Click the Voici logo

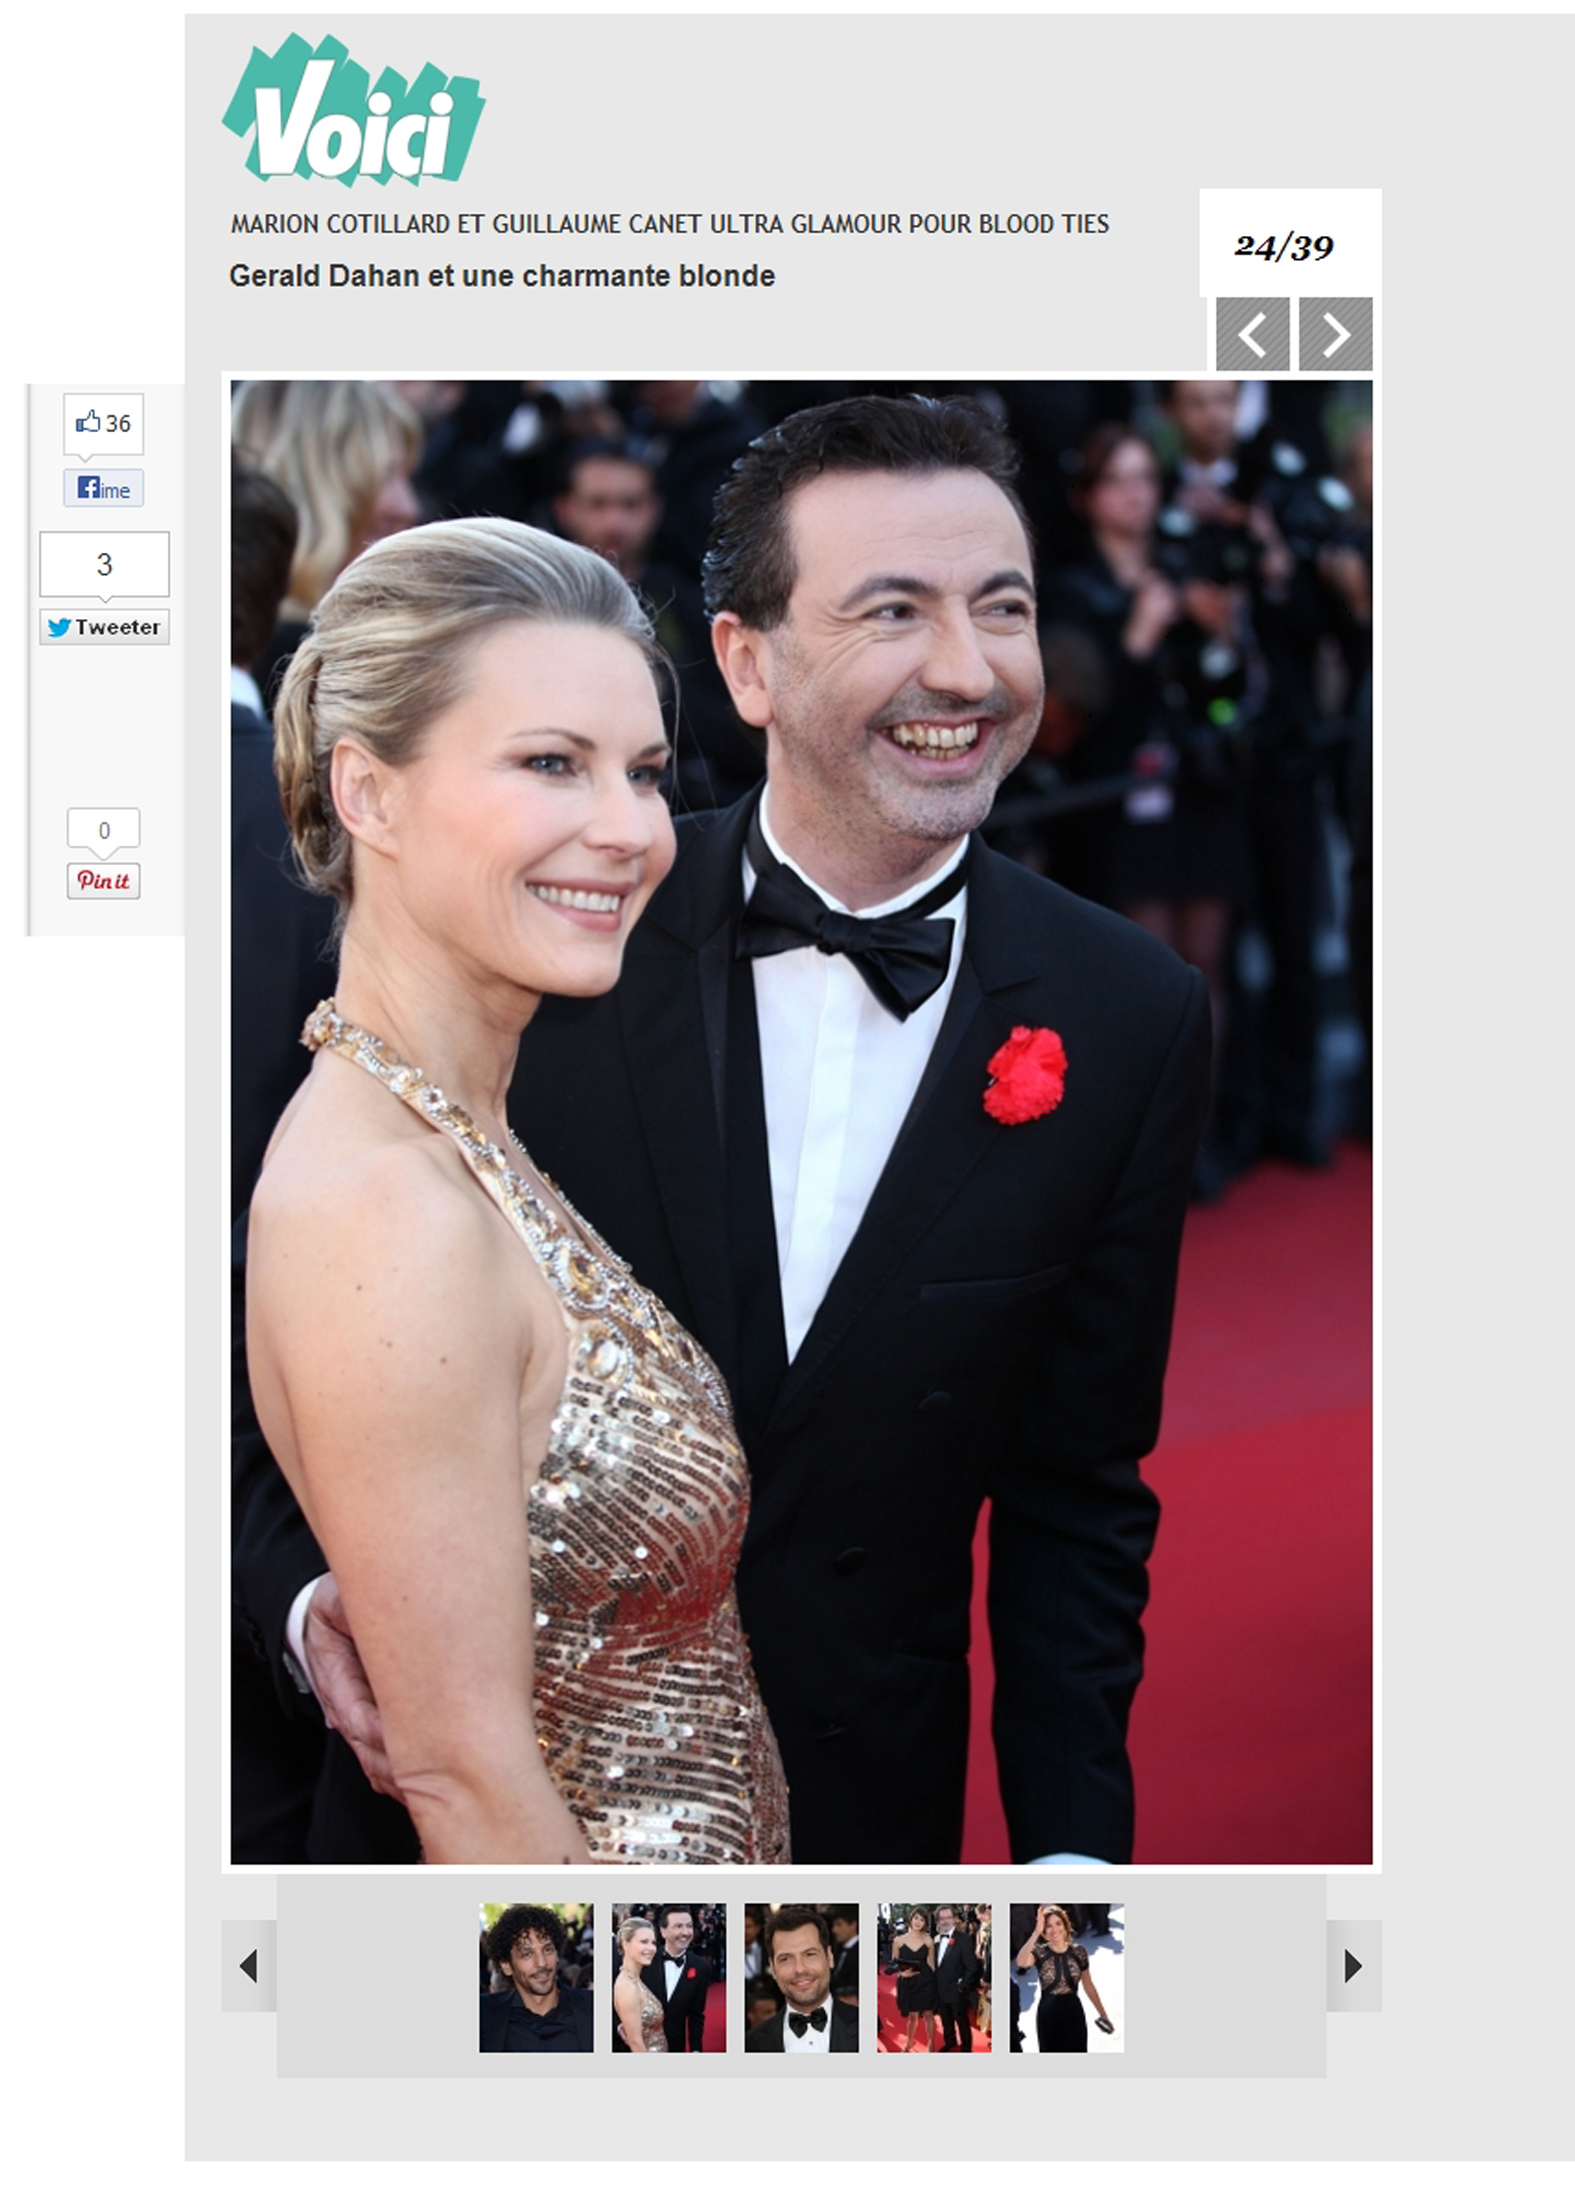click(353, 112)
